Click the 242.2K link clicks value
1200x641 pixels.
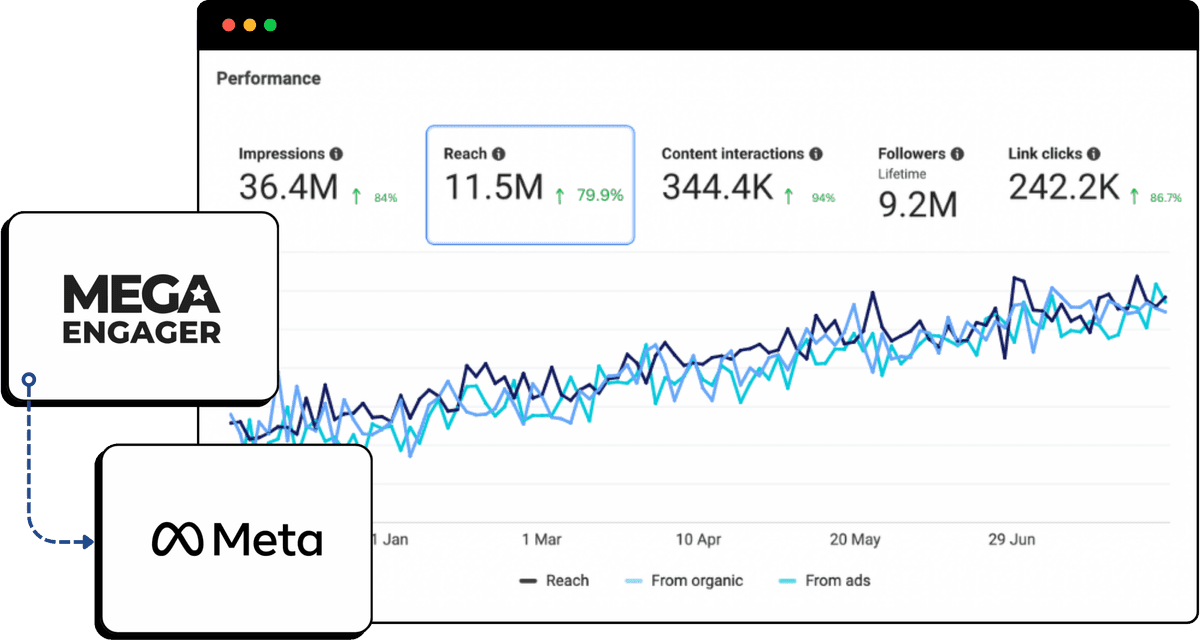(1064, 187)
